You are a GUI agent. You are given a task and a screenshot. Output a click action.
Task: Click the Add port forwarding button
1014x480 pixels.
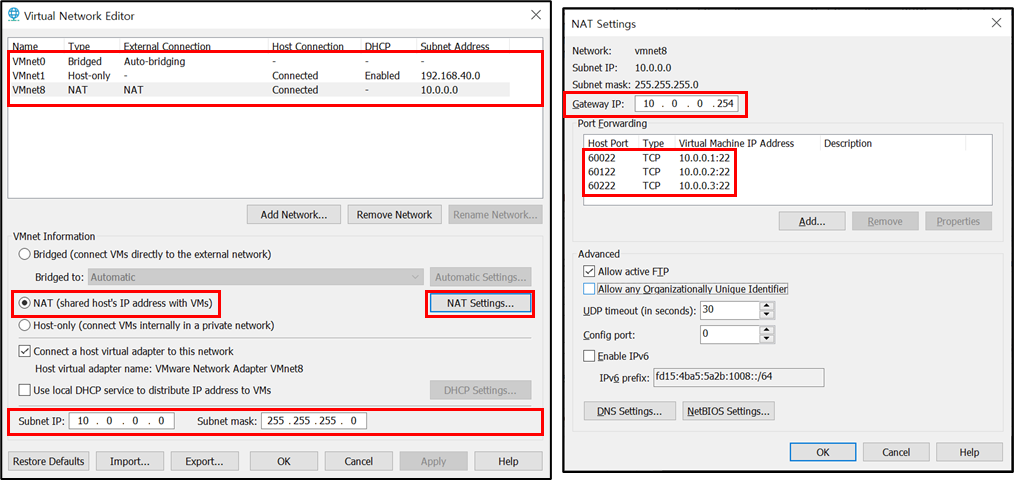tap(812, 221)
